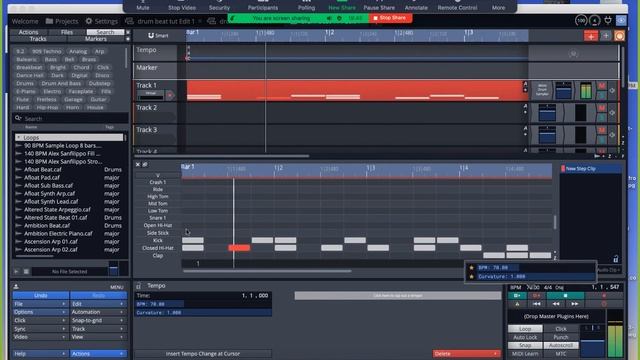This screenshot has width=640, height=360.
Task: Click Insert Tempo Change at Cursor
Action: coord(203,354)
